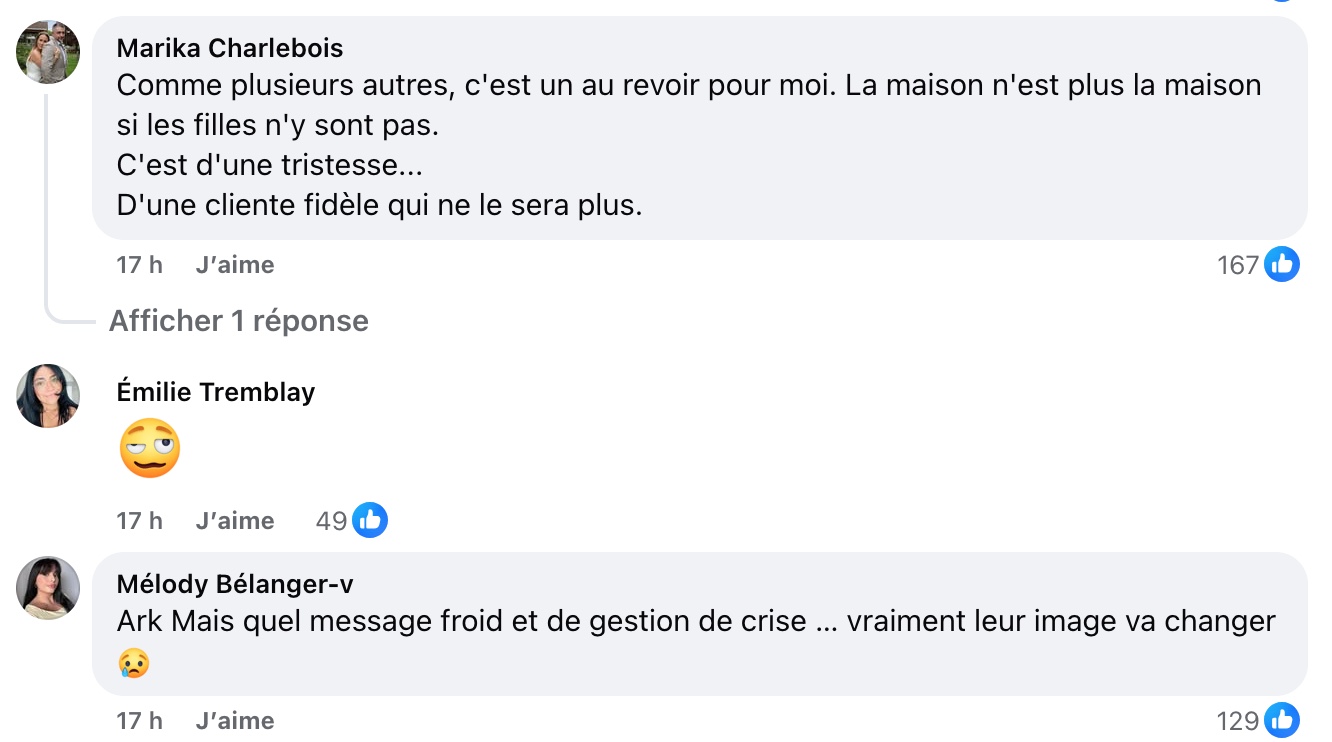Open the 17 h timestamp on Émilie's comment

point(140,521)
